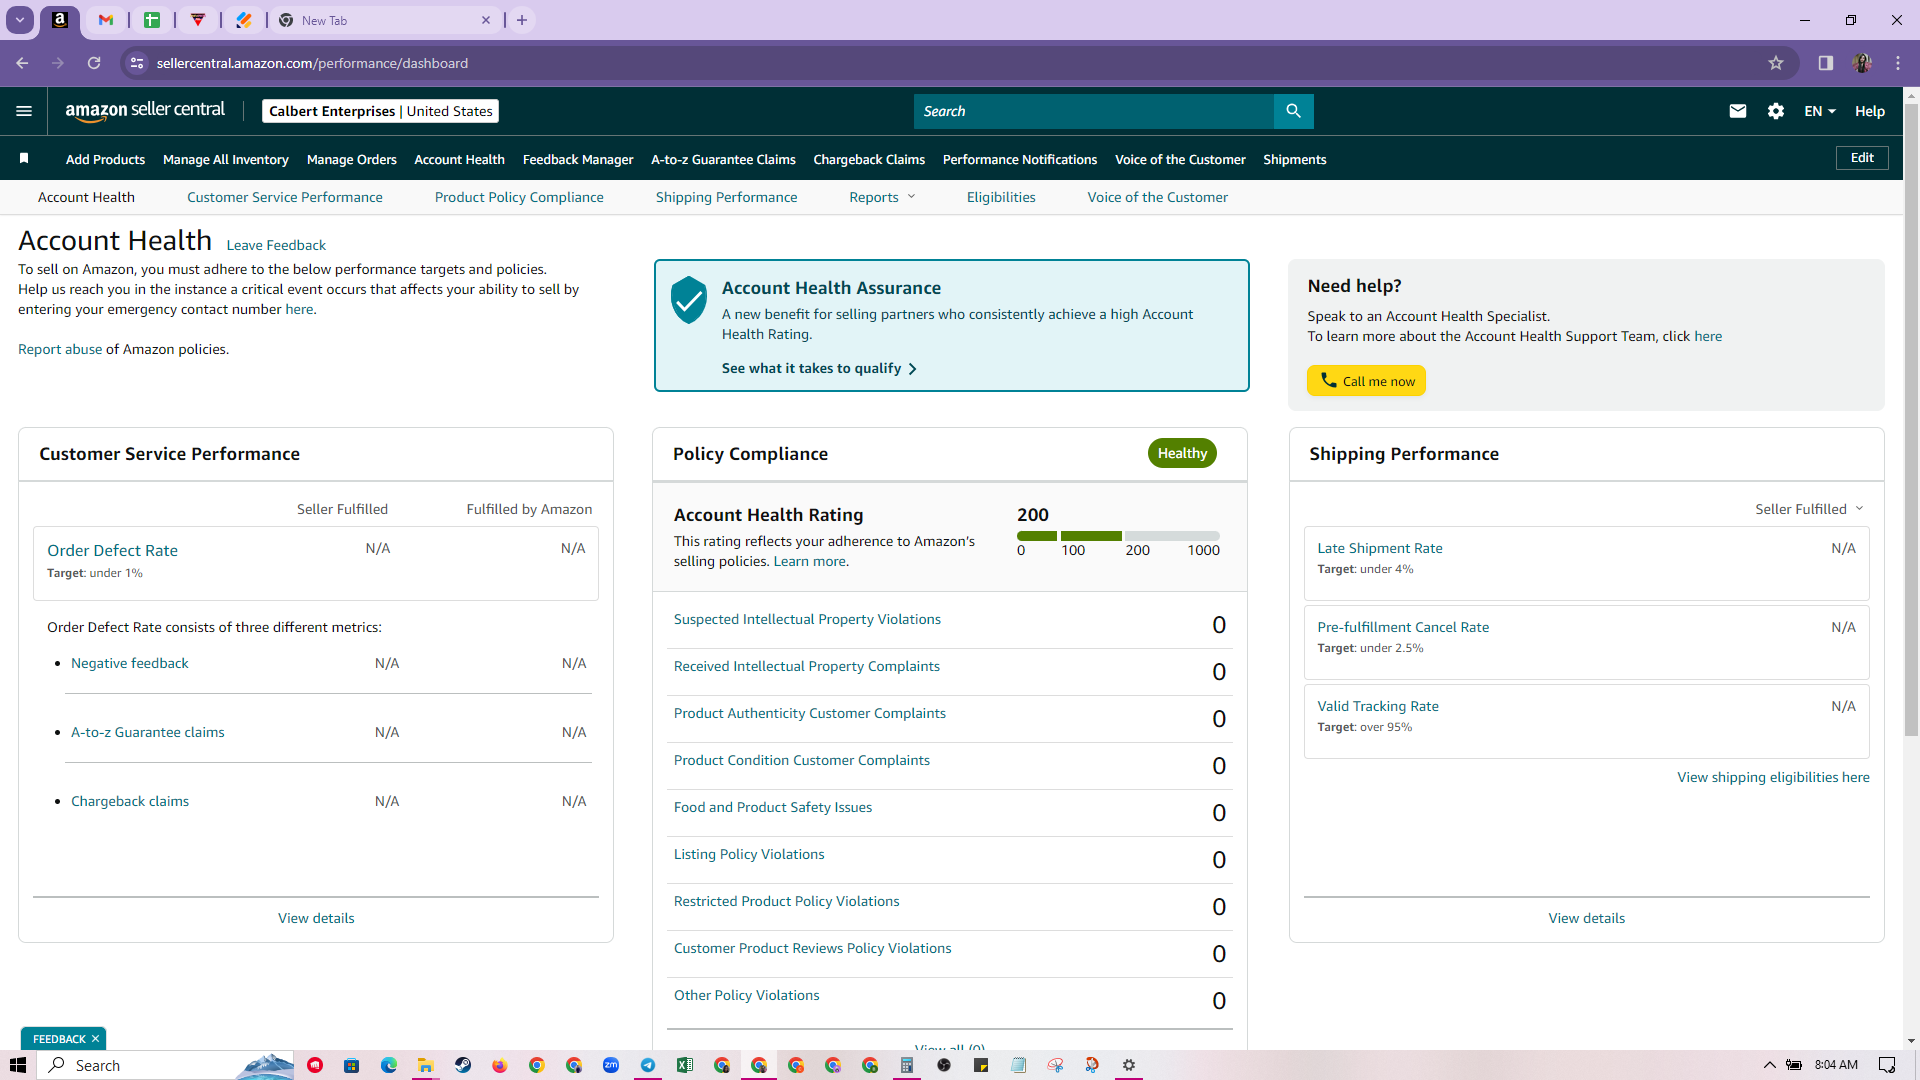Screen dimensions: 1920x1080
Task: Switch to the Amazon pinned tab
Action: click(60, 20)
